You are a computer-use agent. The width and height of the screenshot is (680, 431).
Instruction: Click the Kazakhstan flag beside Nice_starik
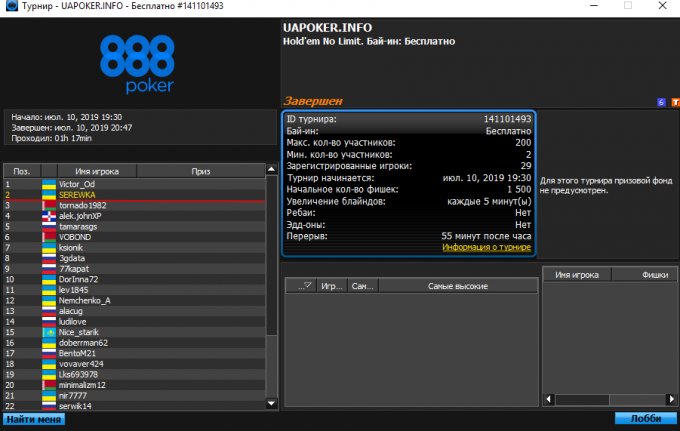click(49, 332)
